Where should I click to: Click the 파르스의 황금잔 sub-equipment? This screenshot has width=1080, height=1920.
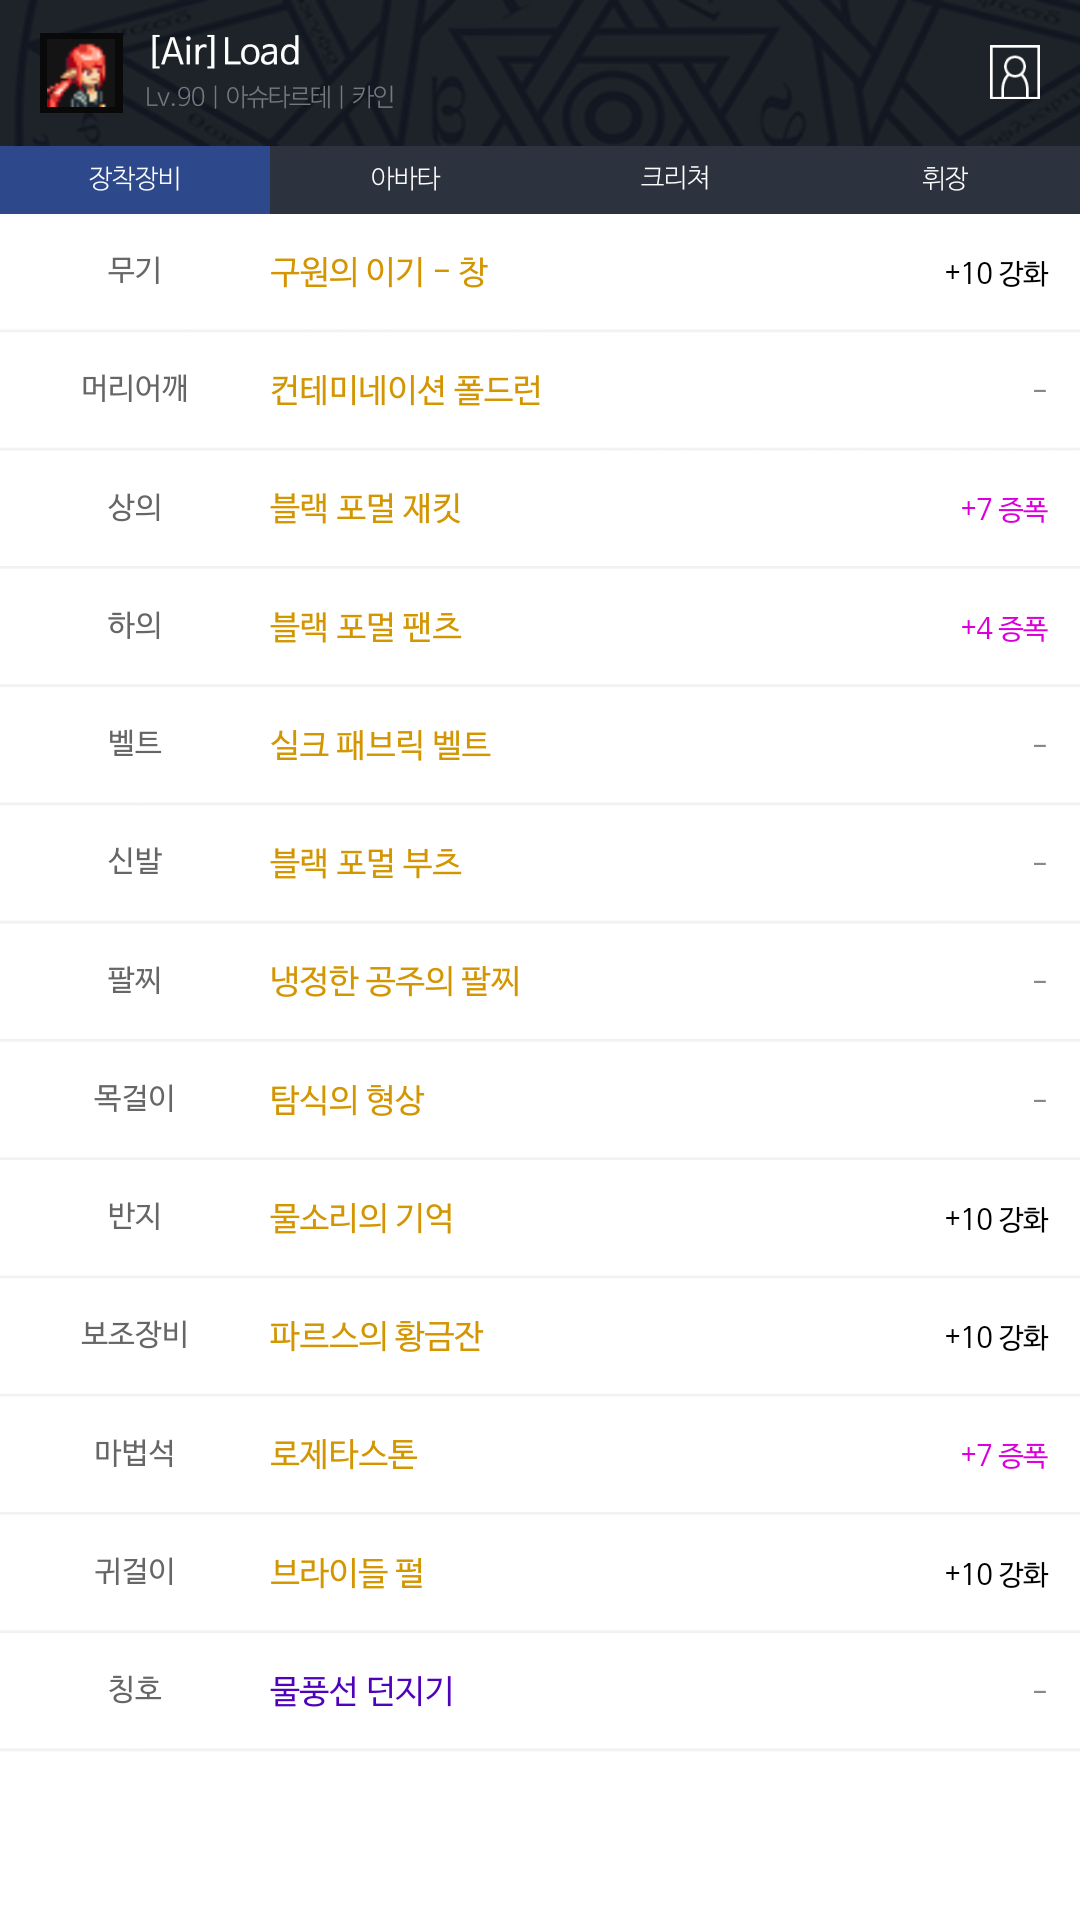pyautogui.click(x=376, y=1336)
